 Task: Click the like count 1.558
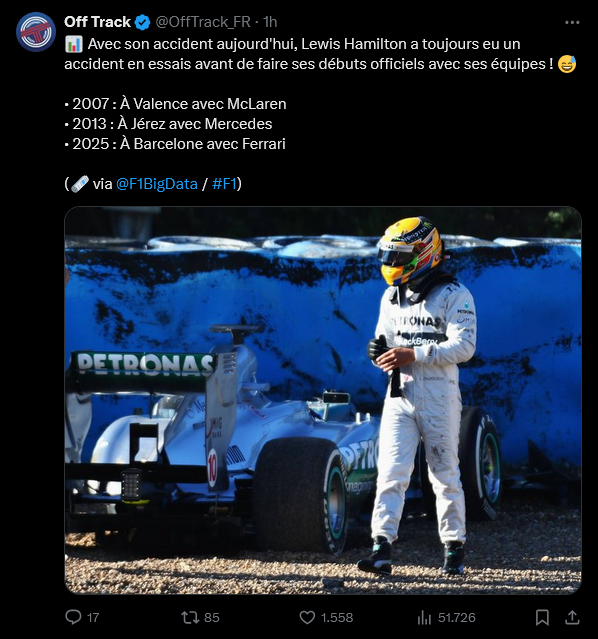pos(337,618)
